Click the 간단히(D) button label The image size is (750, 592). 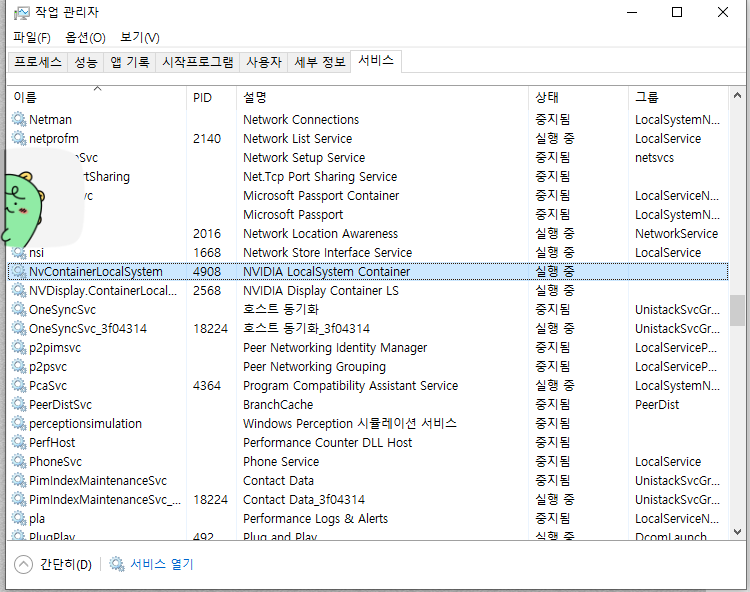tap(66, 564)
